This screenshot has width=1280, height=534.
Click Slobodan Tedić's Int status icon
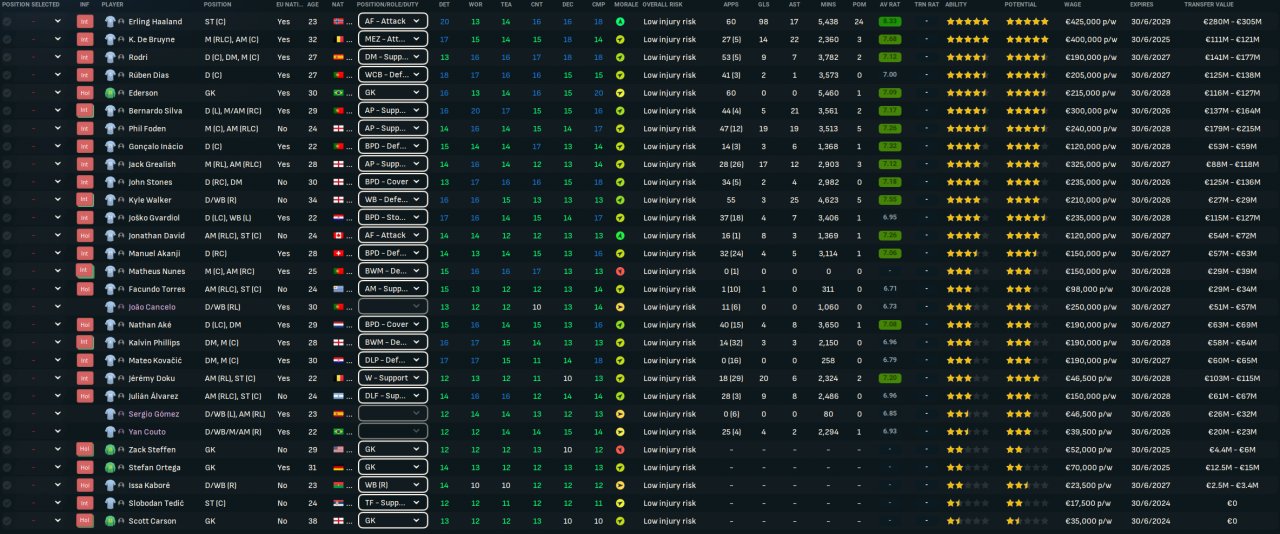tap(85, 503)
